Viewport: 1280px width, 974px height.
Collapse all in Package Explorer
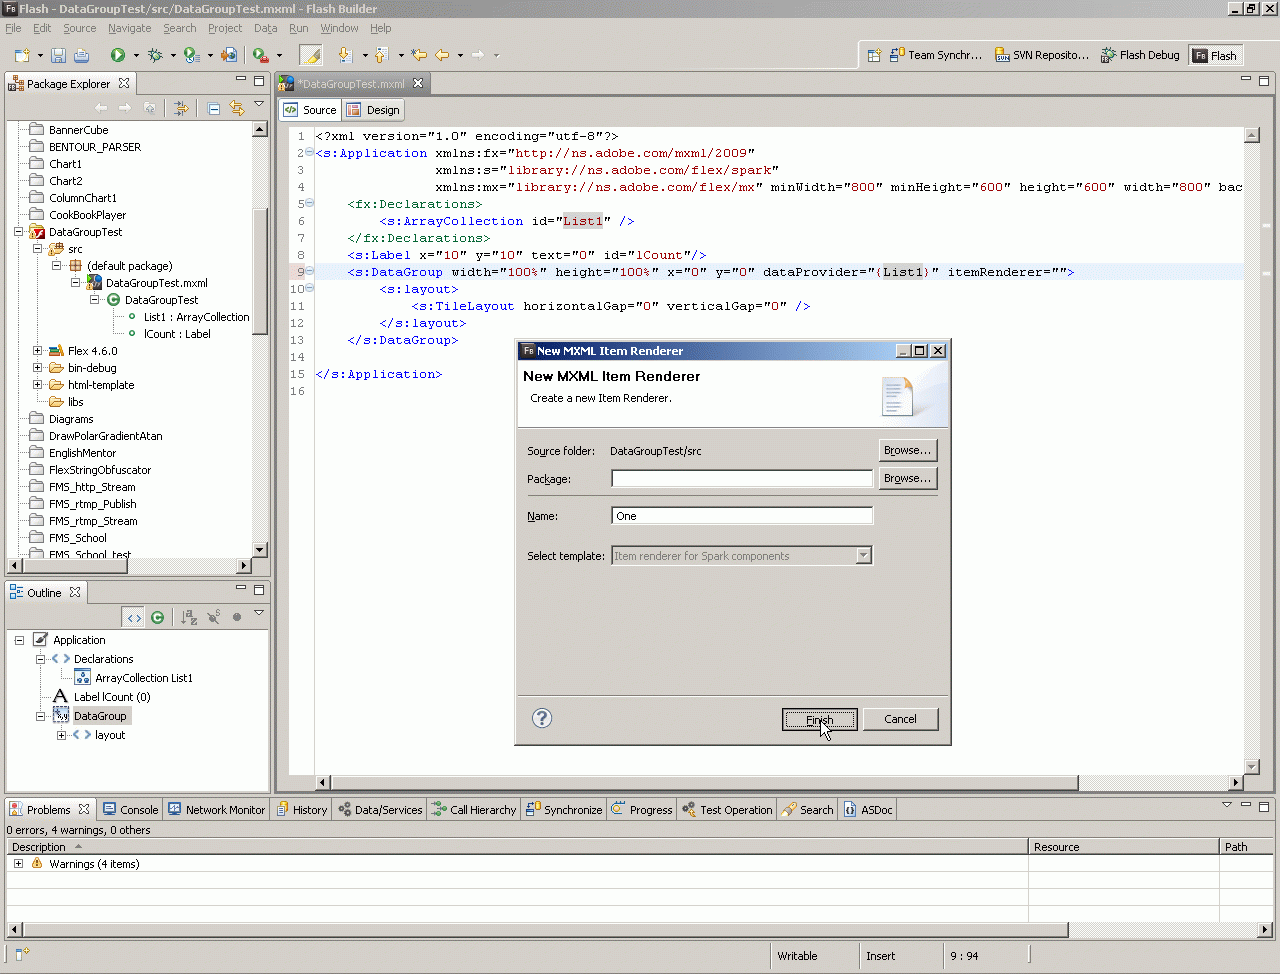tap(214, 108)
